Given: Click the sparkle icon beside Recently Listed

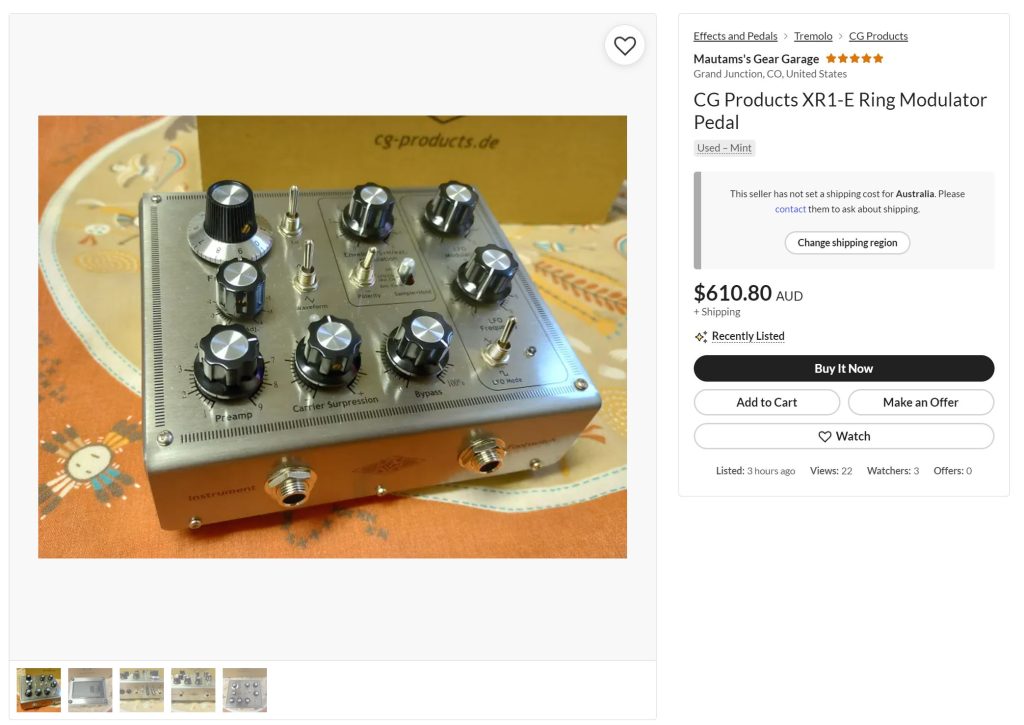Looking at the screenshot, I should click(x=701, y=337).
